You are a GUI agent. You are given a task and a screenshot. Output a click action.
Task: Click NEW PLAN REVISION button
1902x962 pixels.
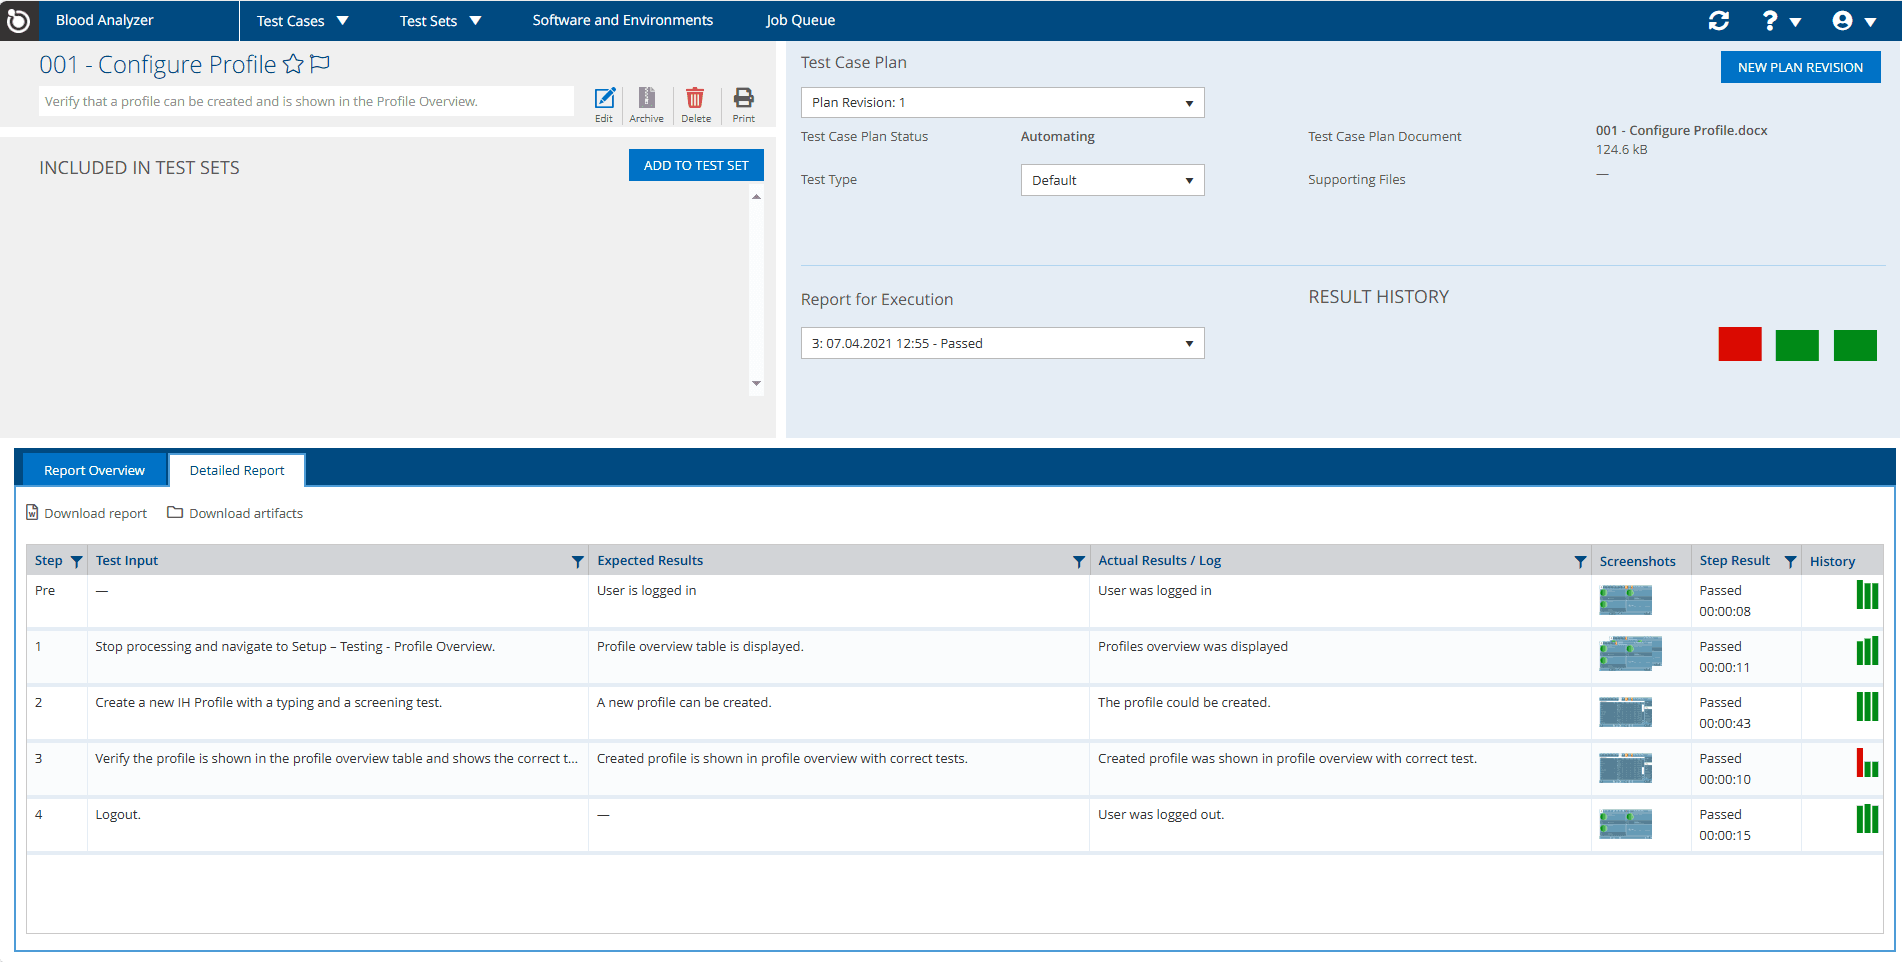[x=1800, y=68]
